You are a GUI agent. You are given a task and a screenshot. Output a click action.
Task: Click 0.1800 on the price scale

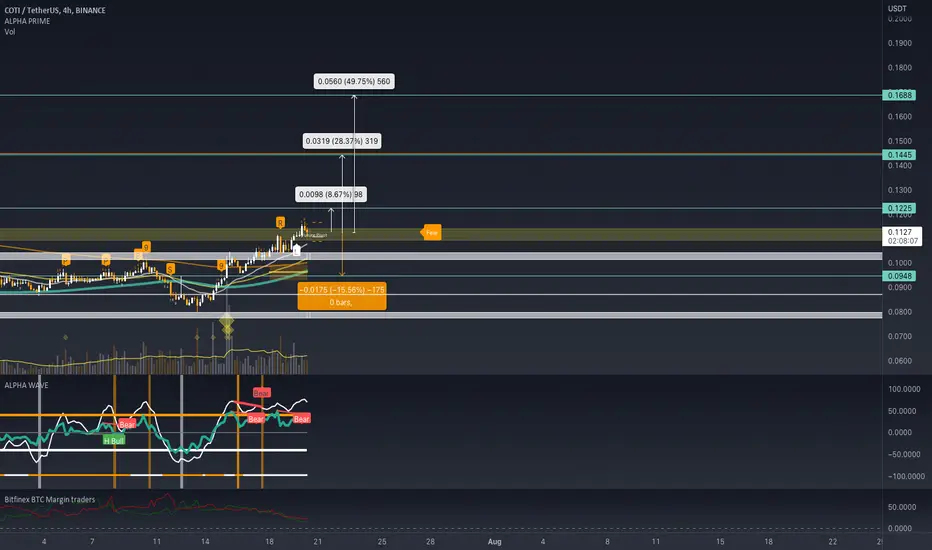pyautogui.click(x=899, y=68)
